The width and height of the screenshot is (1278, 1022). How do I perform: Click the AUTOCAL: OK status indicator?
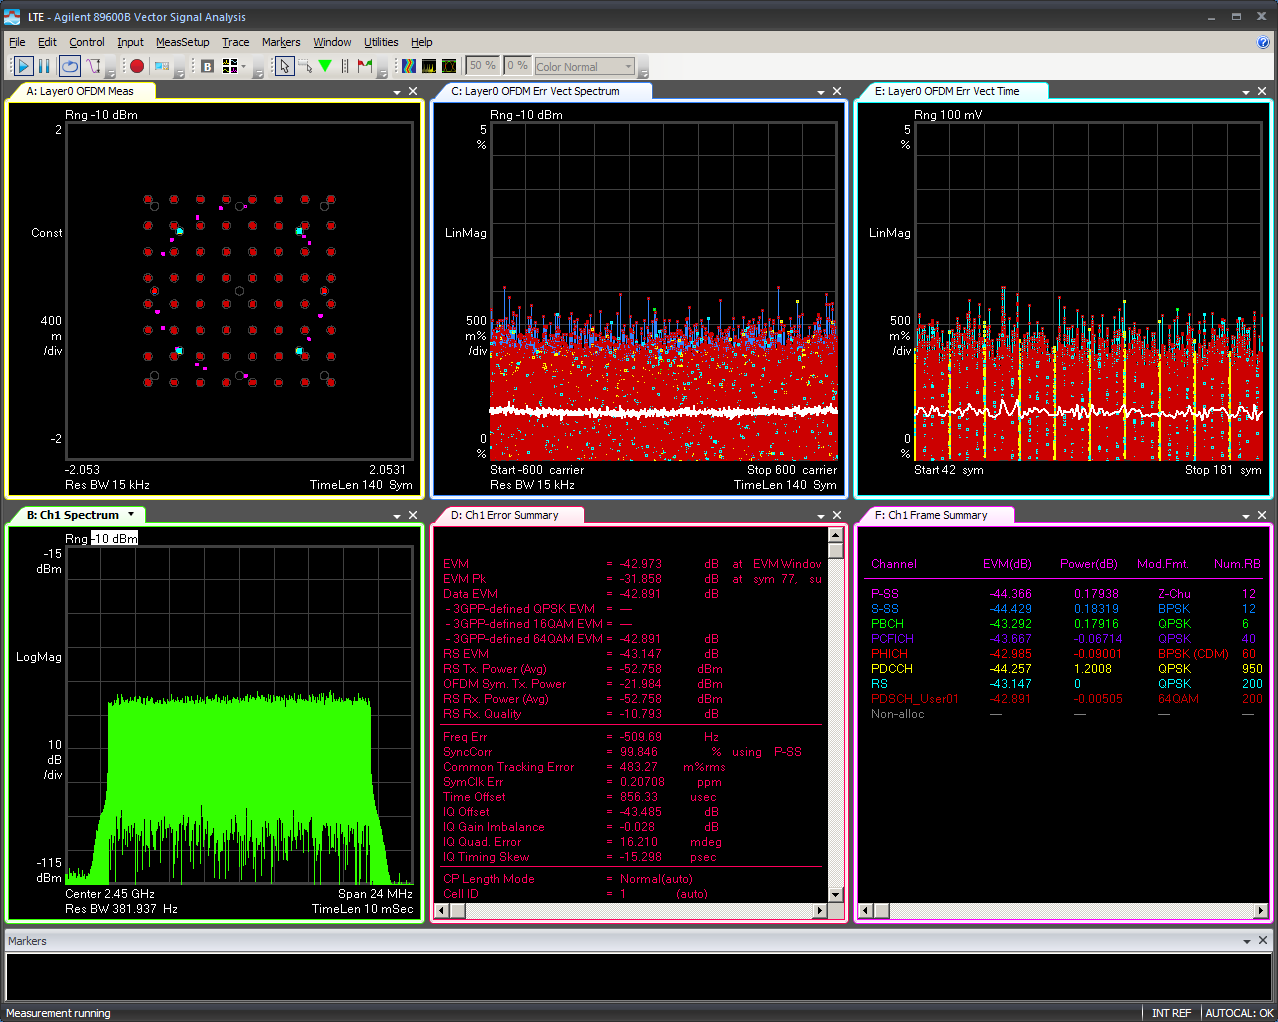[x=1239, y=1013]
